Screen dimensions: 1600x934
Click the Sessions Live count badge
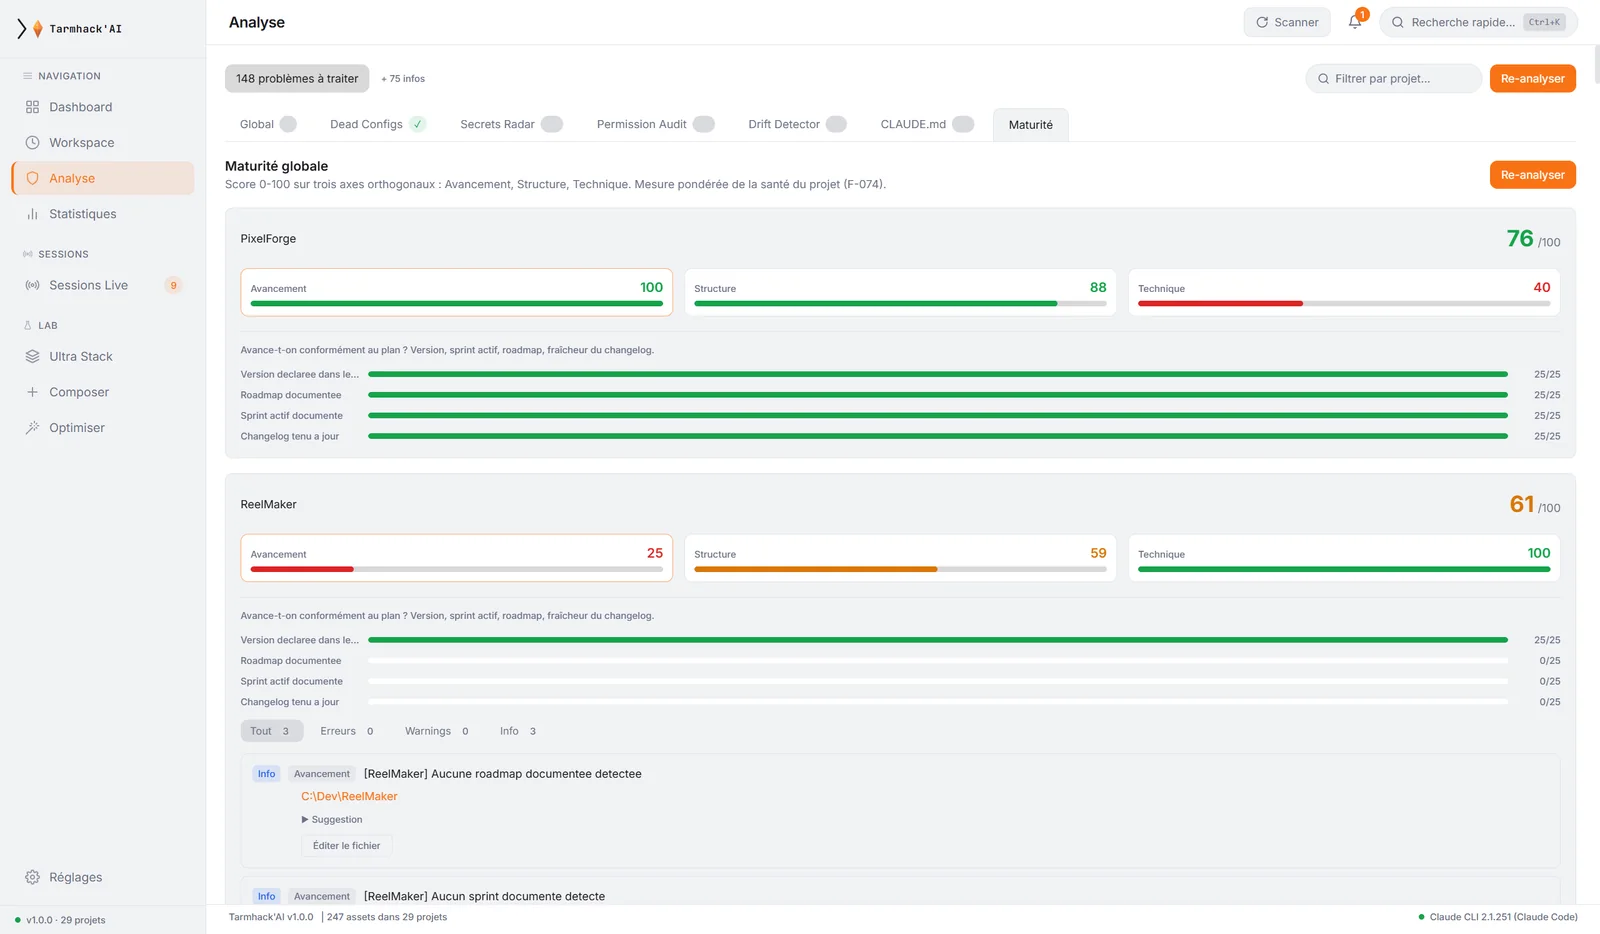(x=173, y=285)
